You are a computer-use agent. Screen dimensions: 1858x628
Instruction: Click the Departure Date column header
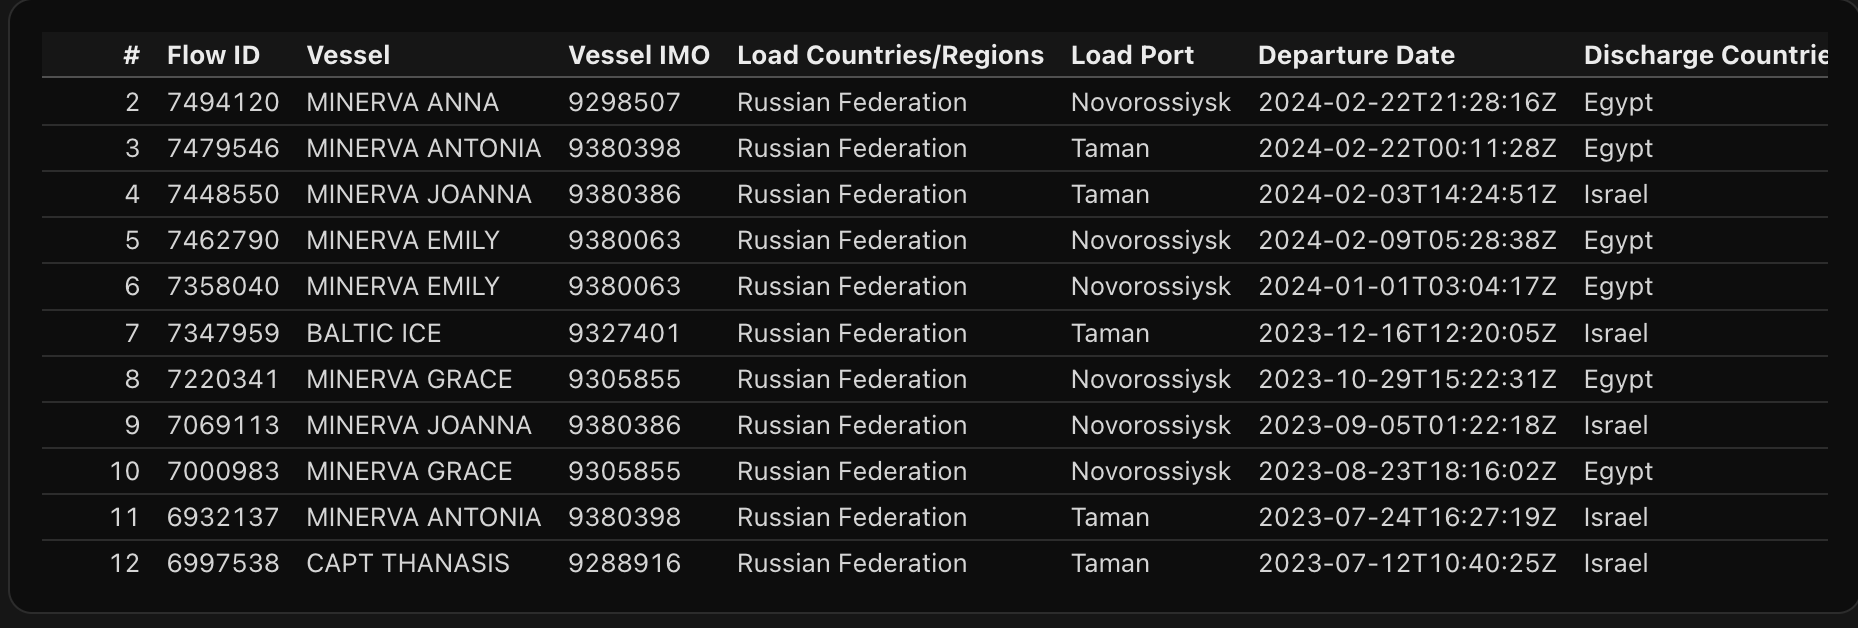pyautogui.click(x=1356, y=55)
